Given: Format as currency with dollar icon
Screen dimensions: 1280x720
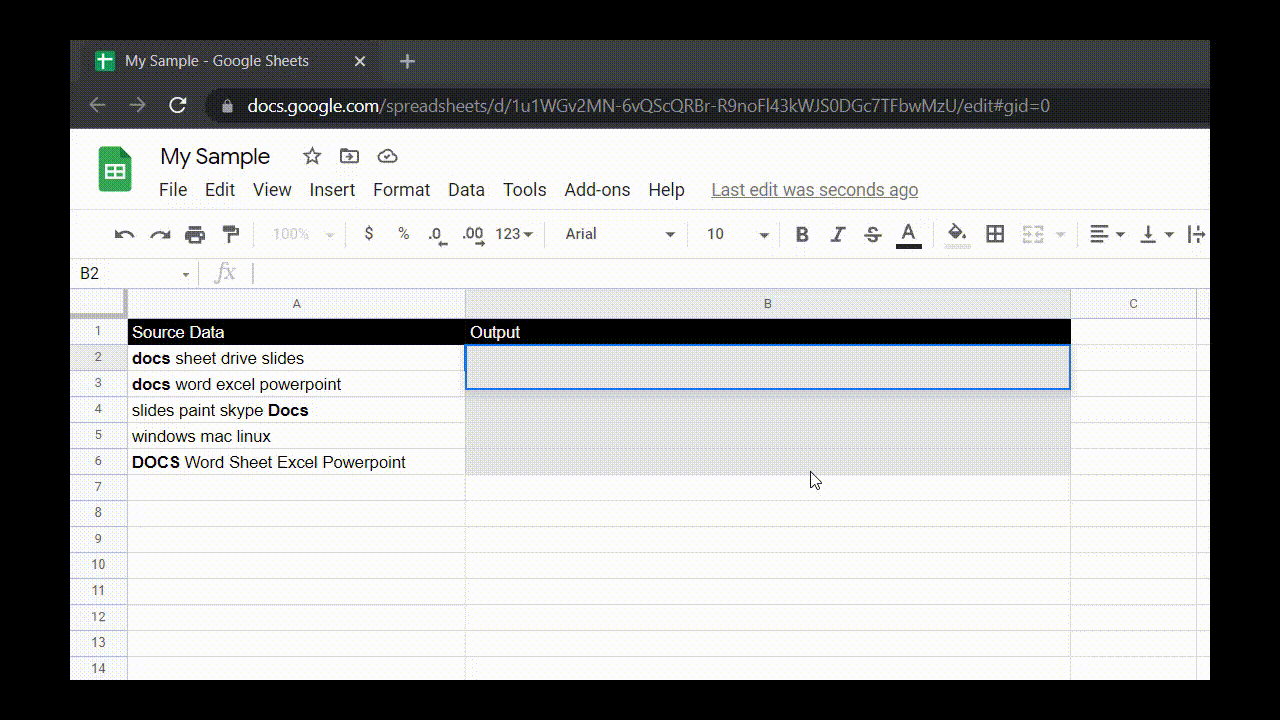Looking at the screenshot, I should click(x=369, y=234).
